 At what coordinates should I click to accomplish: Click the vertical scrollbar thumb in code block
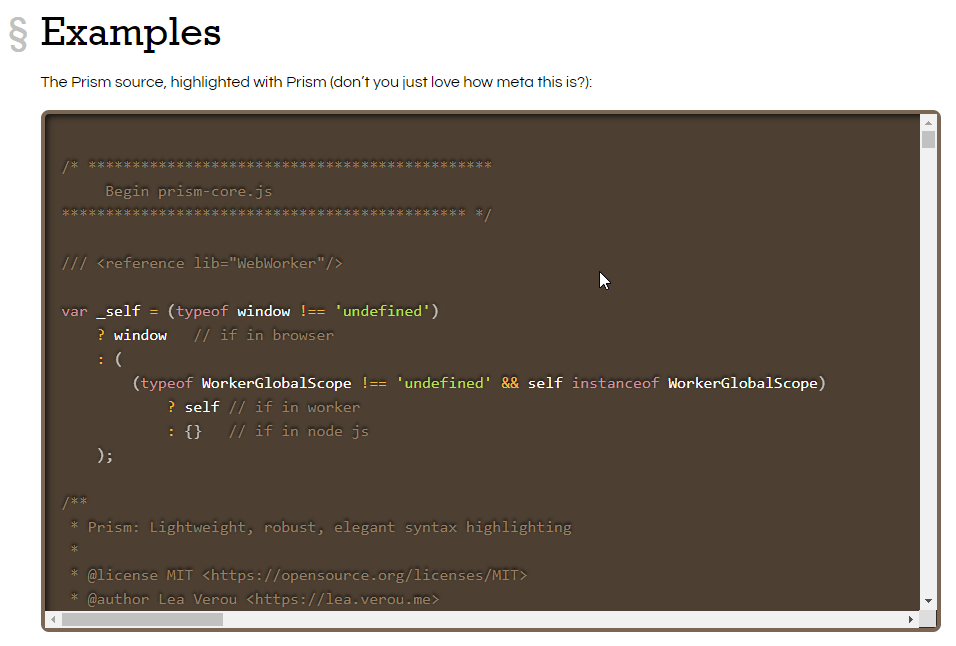tap(928, 139)
